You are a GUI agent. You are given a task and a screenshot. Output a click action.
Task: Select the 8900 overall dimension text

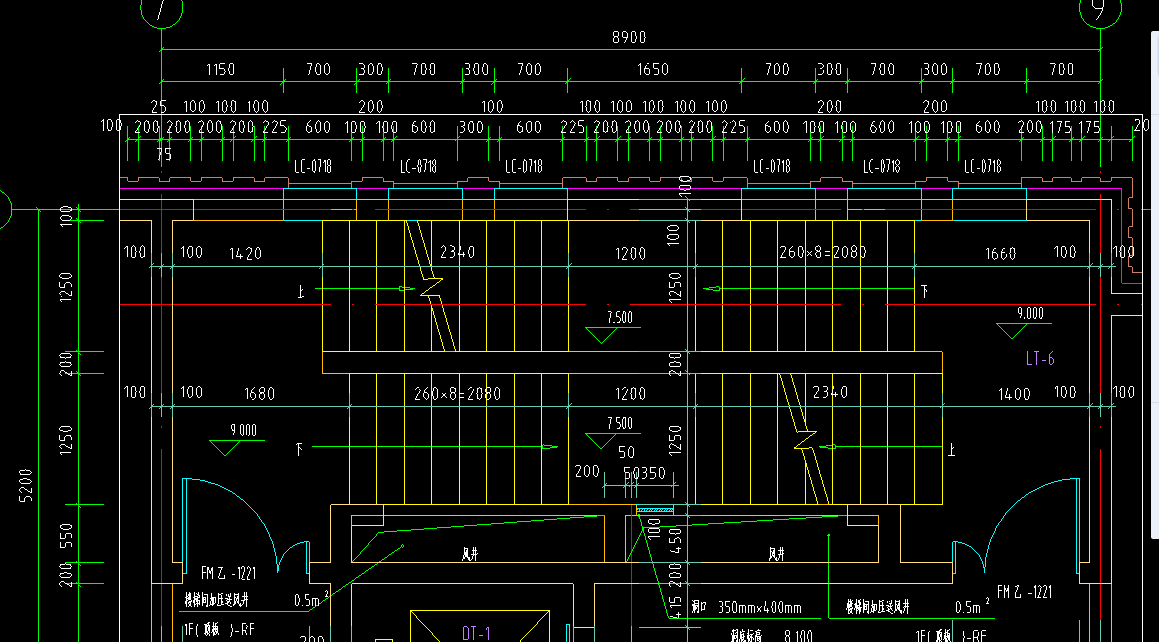click(x=629, y=37)
